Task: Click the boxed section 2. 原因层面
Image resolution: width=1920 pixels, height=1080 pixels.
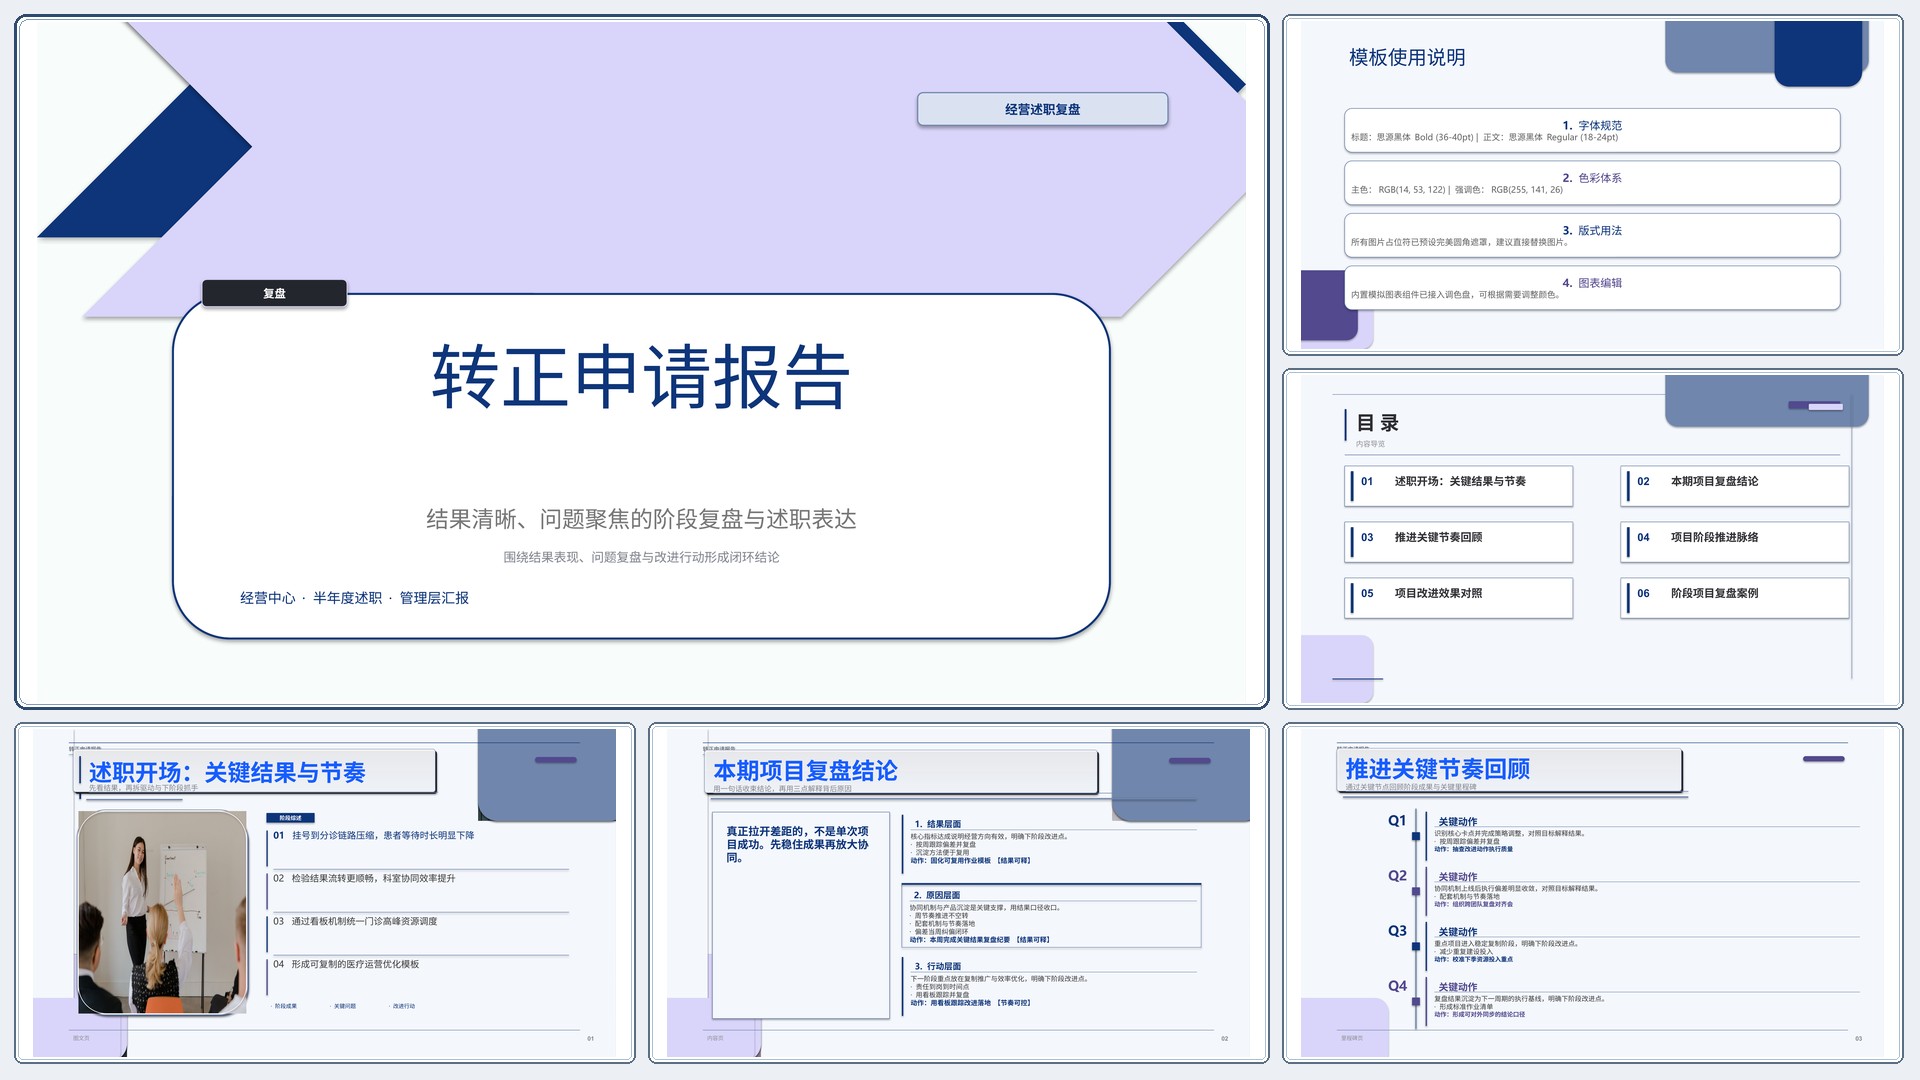Action: coord(1052,915)
